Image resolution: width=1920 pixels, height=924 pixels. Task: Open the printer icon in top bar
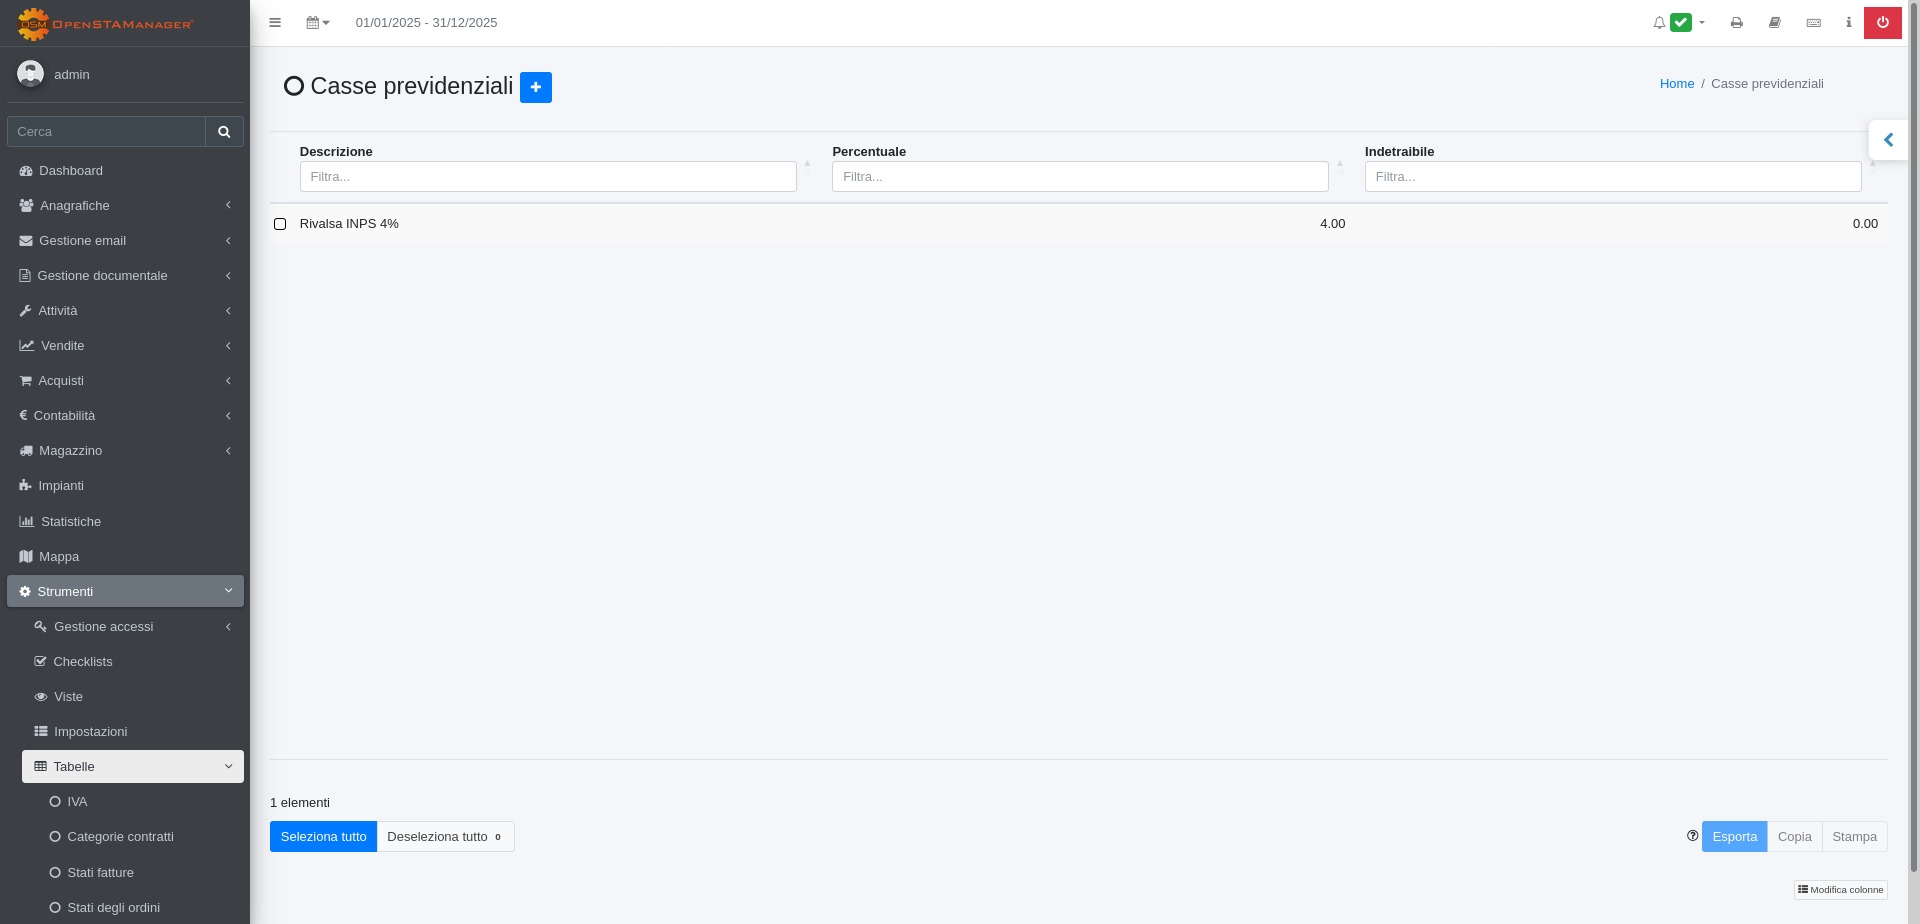coord(1736,23)
